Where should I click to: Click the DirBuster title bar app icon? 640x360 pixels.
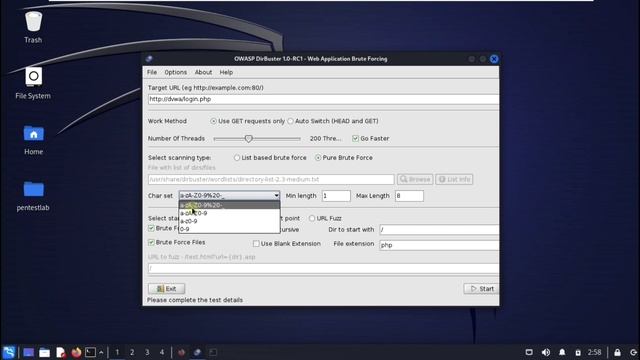point(149,59)
